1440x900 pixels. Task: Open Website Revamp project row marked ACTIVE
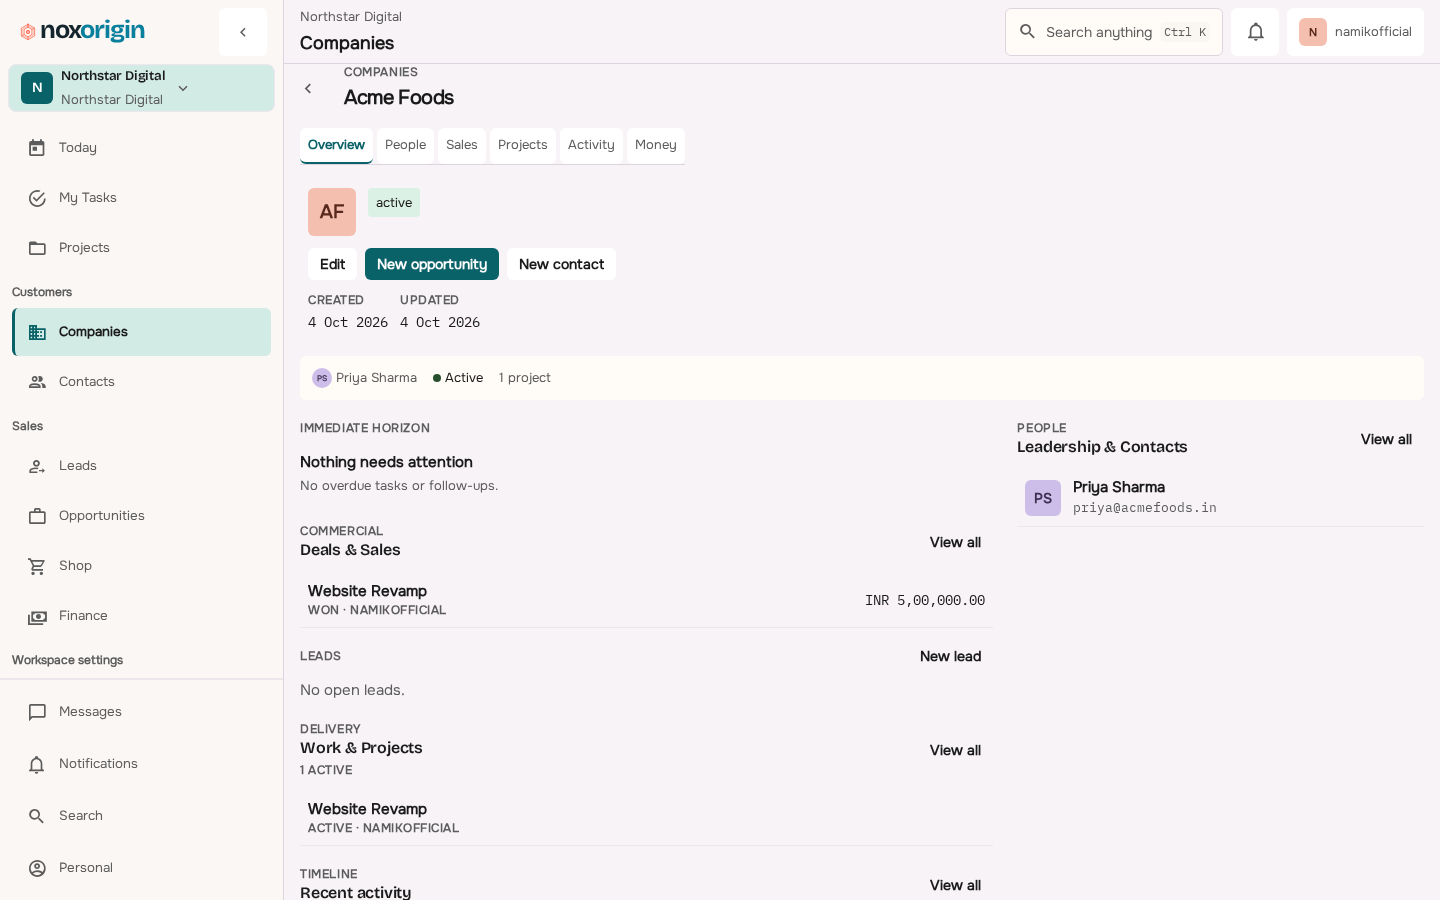coord(646,818)
